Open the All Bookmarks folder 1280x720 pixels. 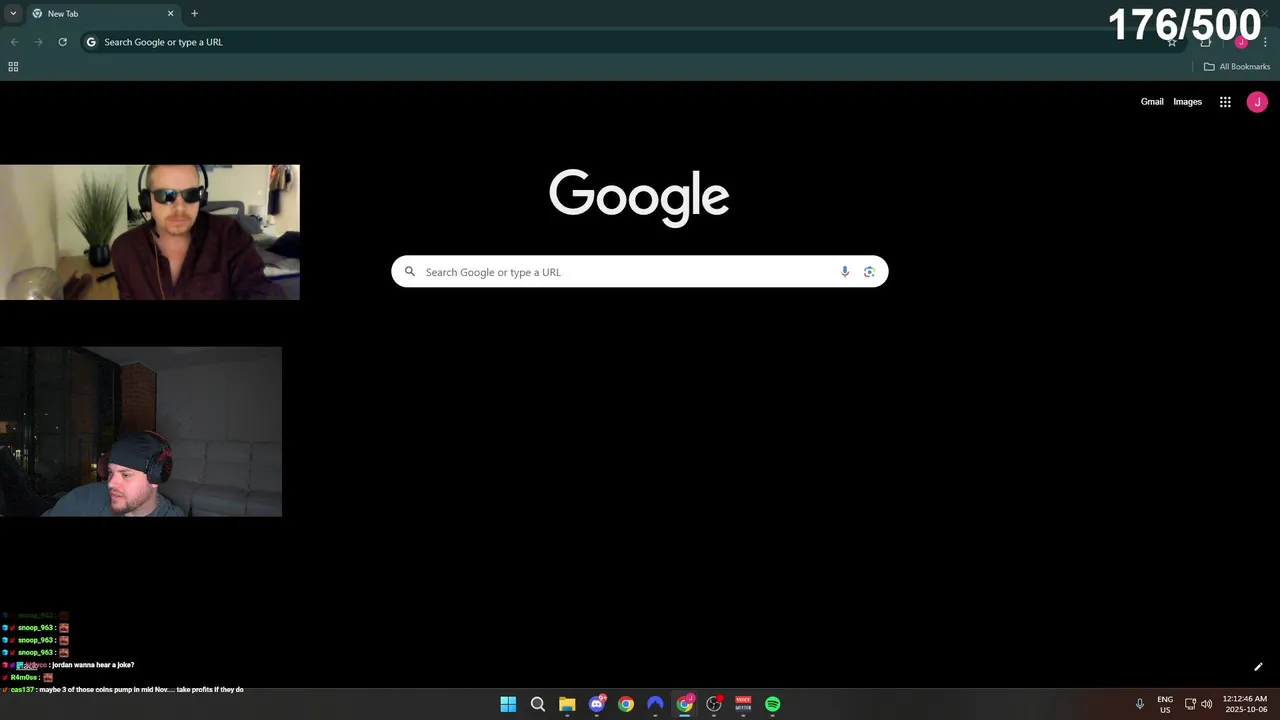[x=1237, y=67]
